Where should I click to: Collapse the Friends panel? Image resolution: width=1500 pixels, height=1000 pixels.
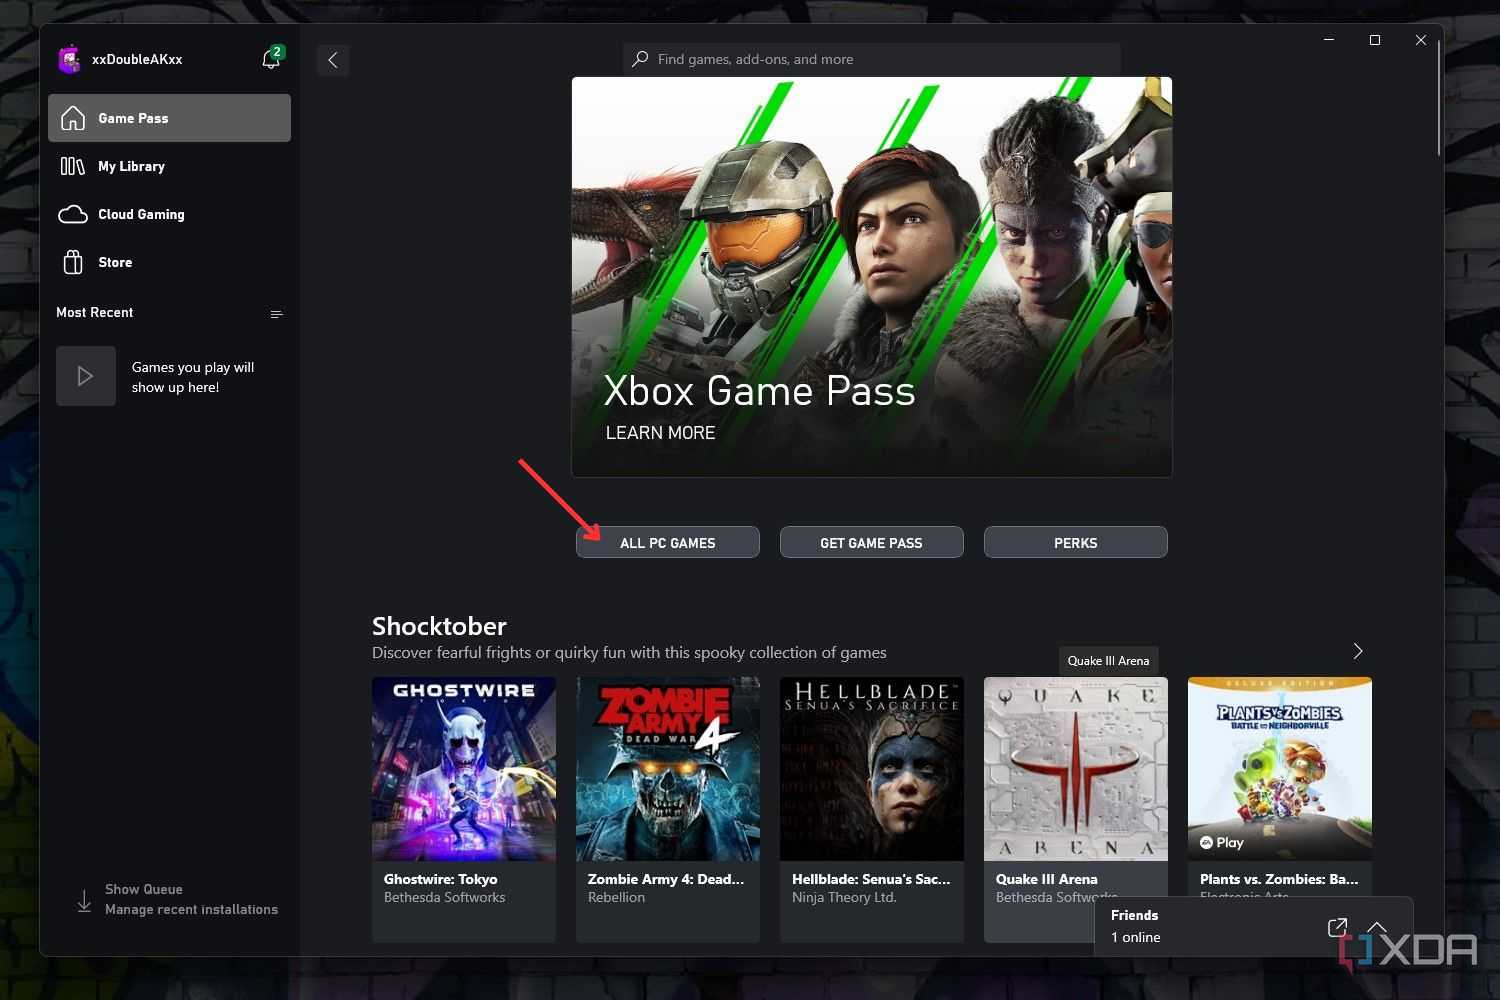1377,927
